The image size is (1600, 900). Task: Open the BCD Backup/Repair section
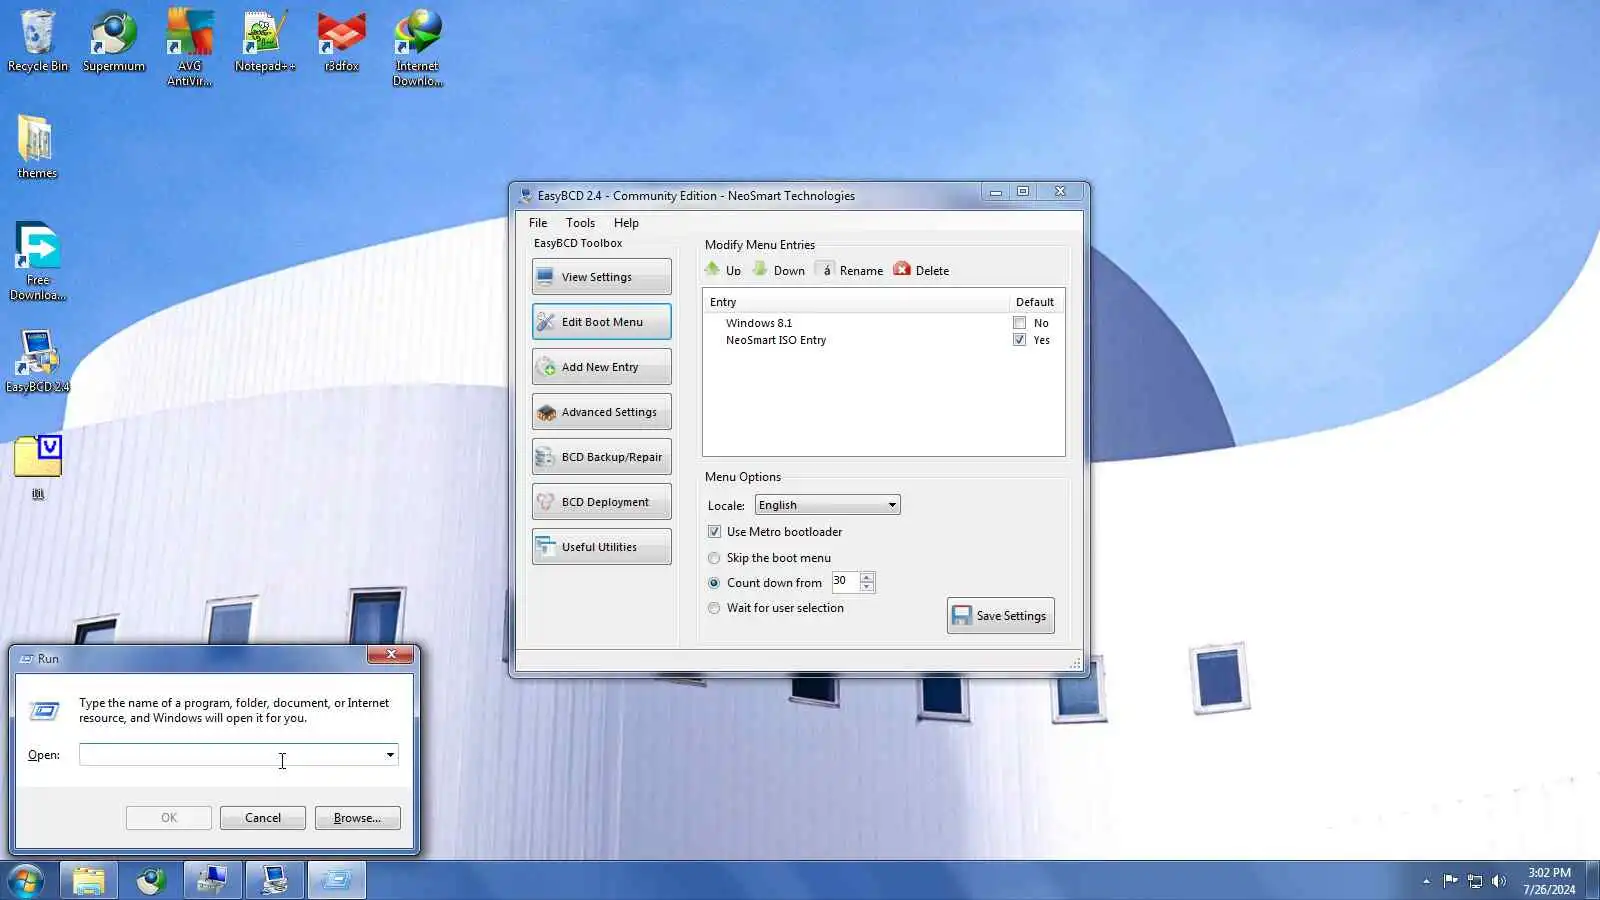coord(602,457)
